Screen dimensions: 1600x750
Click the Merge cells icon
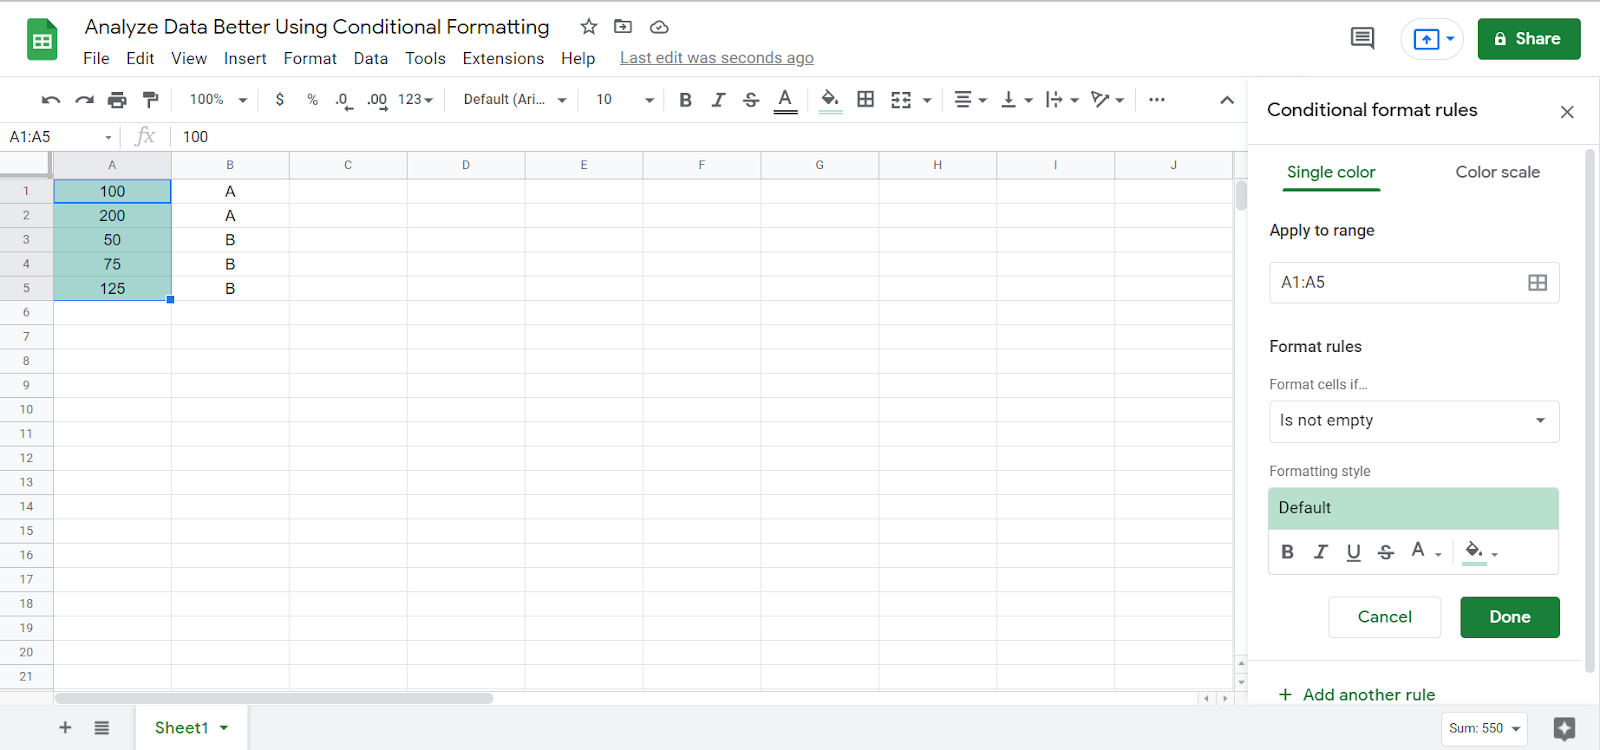[901, 100]
